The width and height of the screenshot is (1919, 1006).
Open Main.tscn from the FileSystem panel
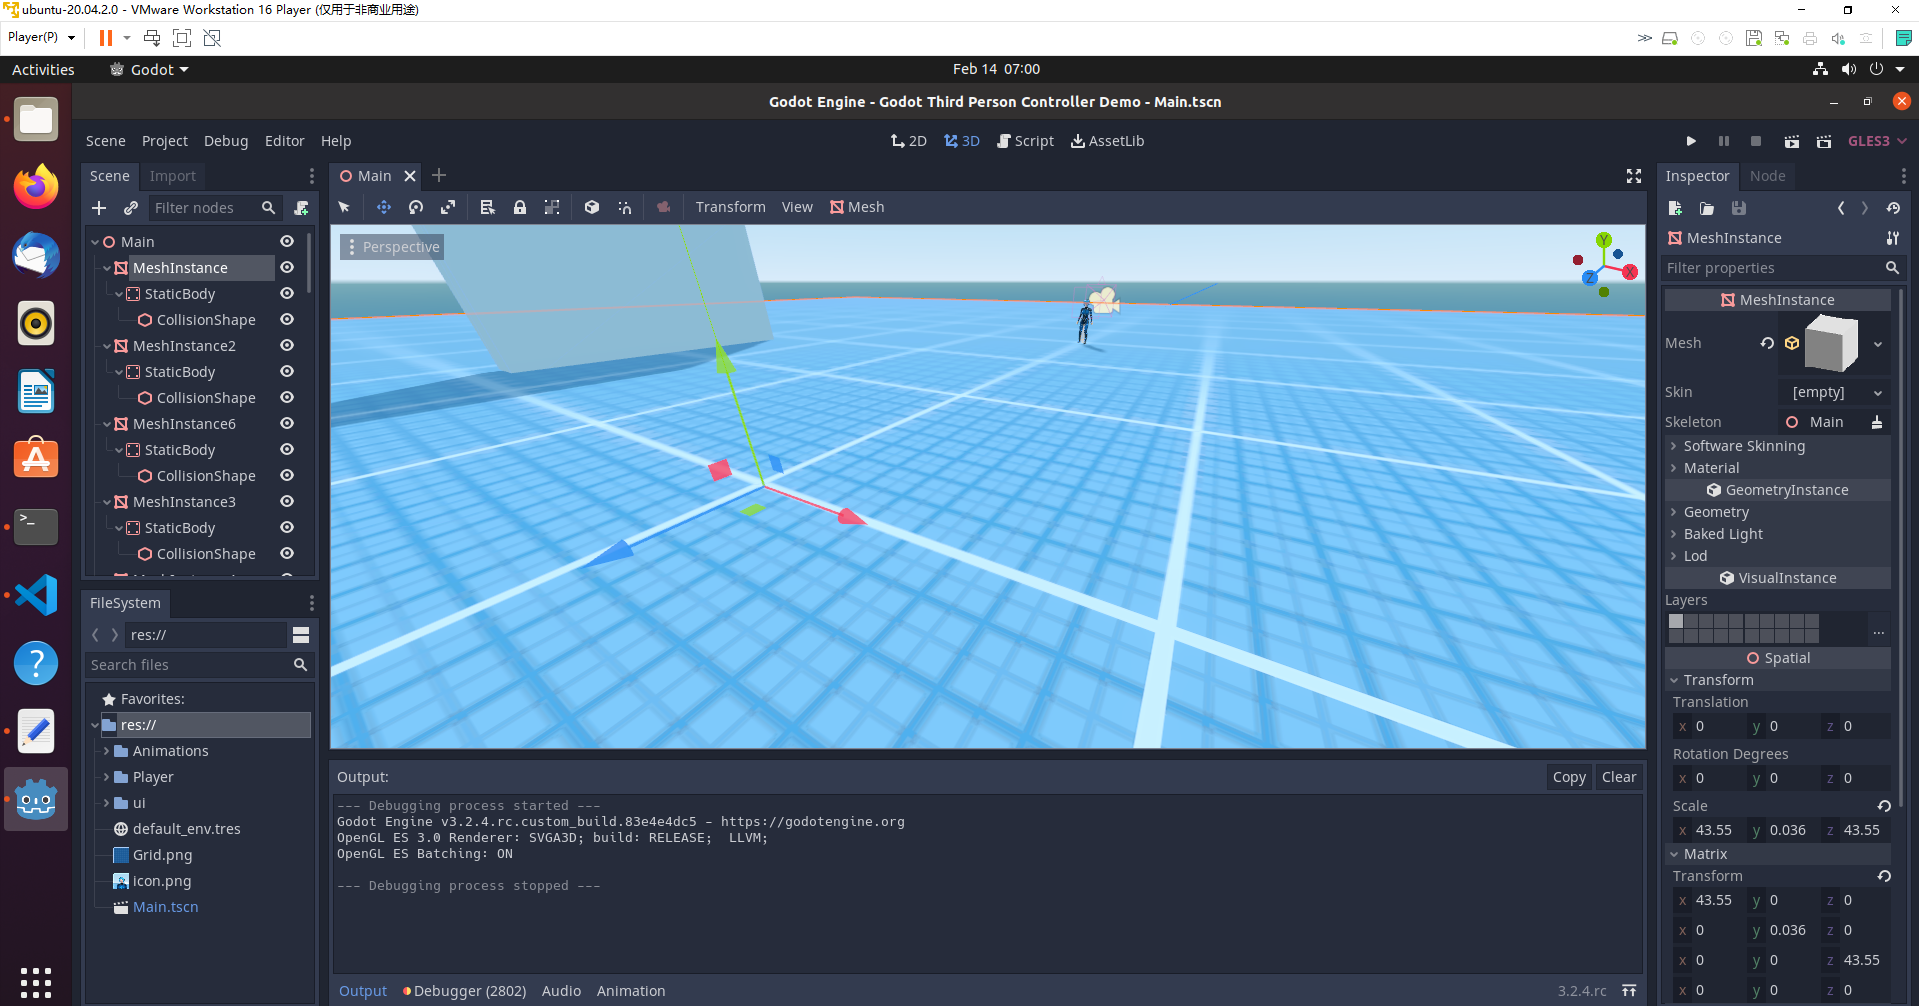[x=165, y=906]
